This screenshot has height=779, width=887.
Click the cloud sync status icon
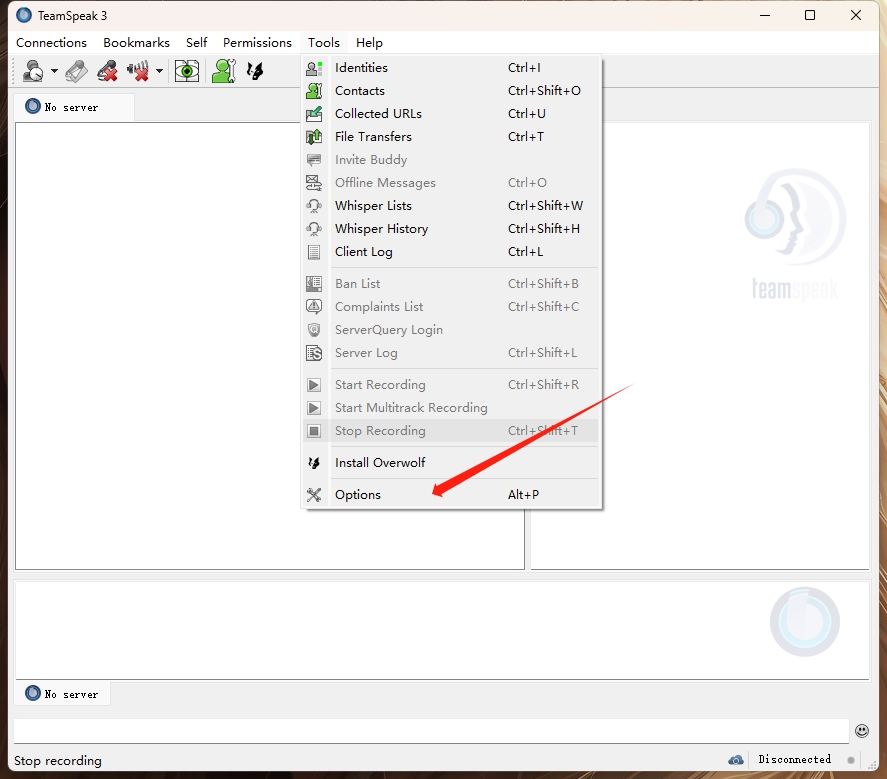[x=736, y=760]
